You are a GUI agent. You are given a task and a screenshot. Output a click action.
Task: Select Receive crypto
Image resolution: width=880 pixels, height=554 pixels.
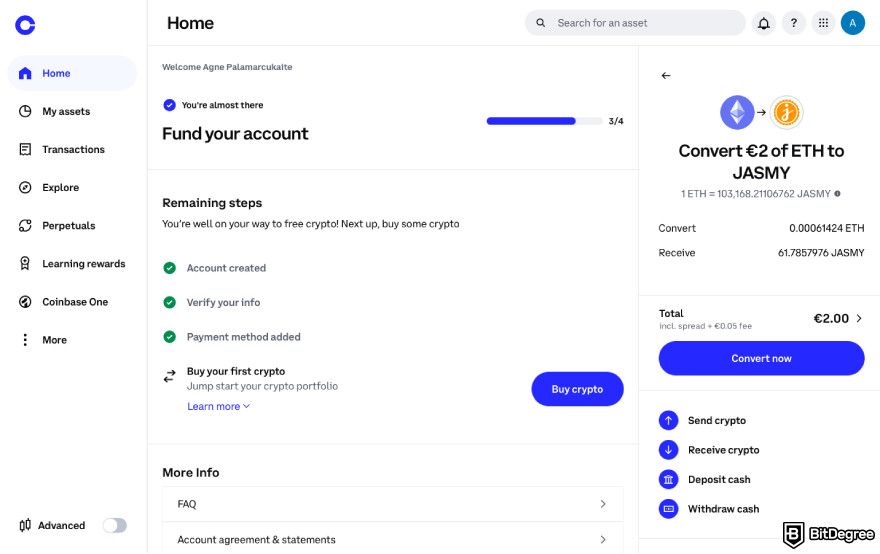pyautogui.click(x=723, y=450)
